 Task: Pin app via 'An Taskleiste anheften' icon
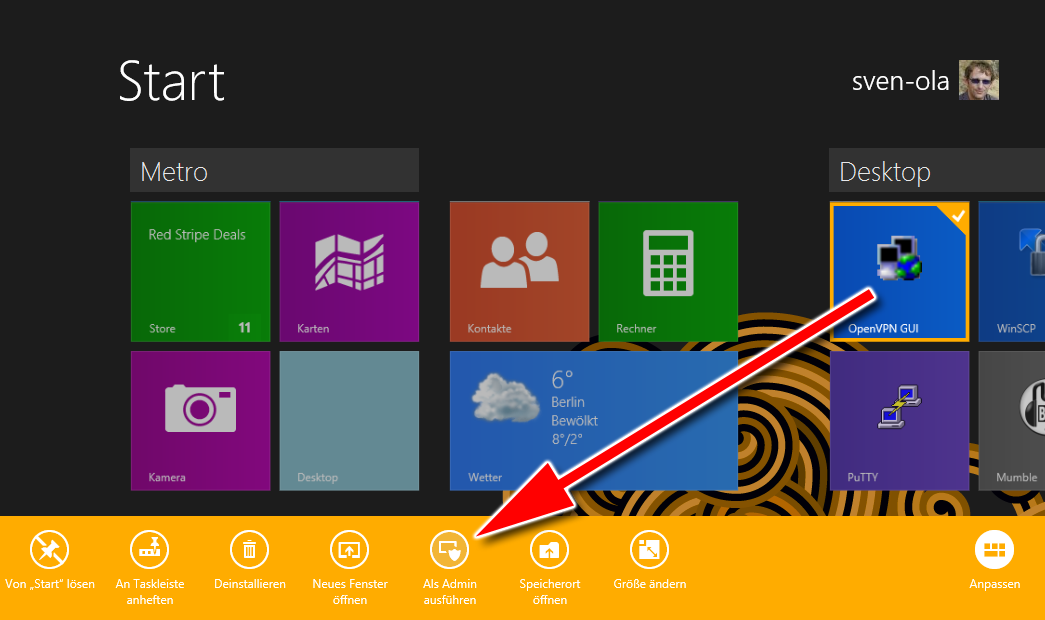(x=150, y=549)
